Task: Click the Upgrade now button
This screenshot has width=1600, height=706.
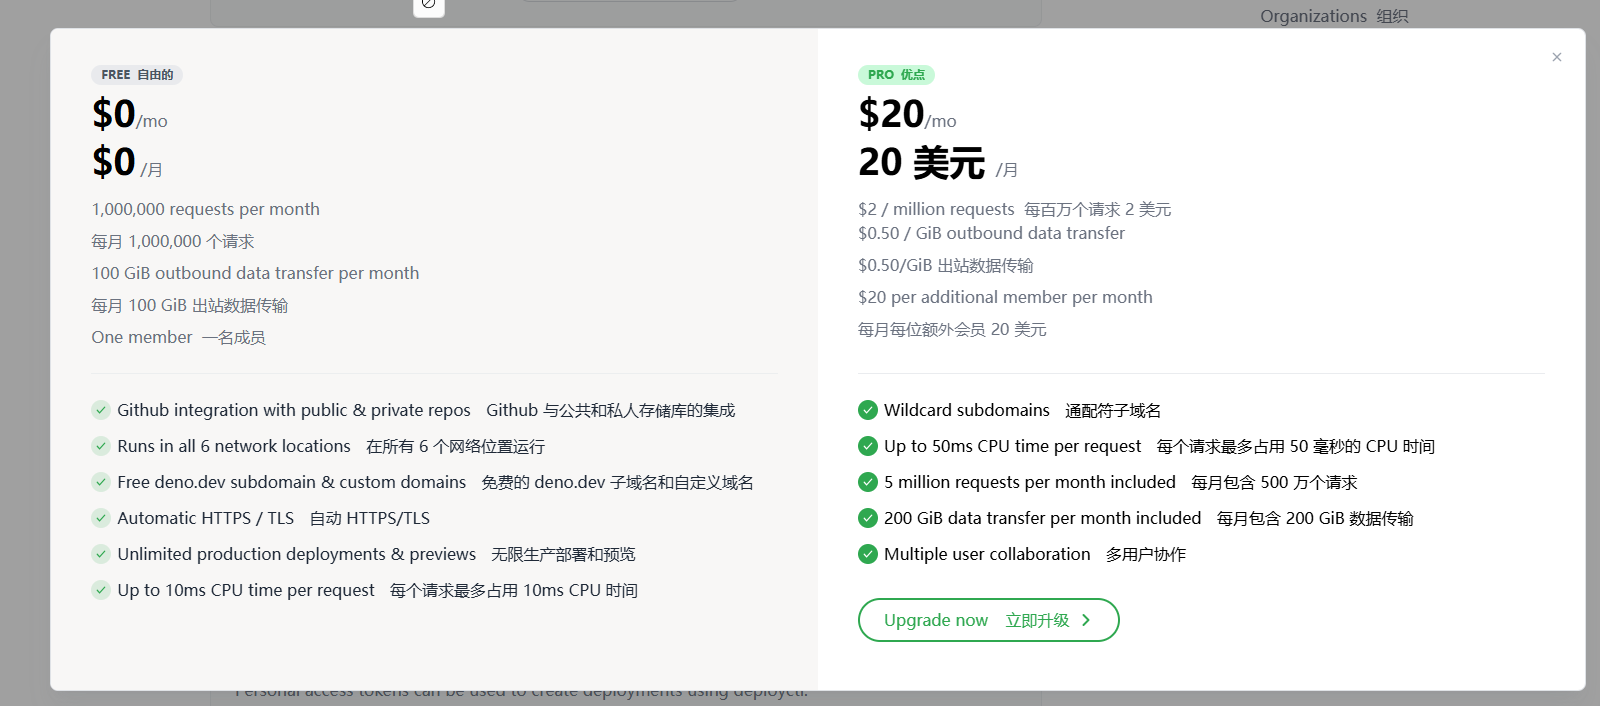Action: 988,620
